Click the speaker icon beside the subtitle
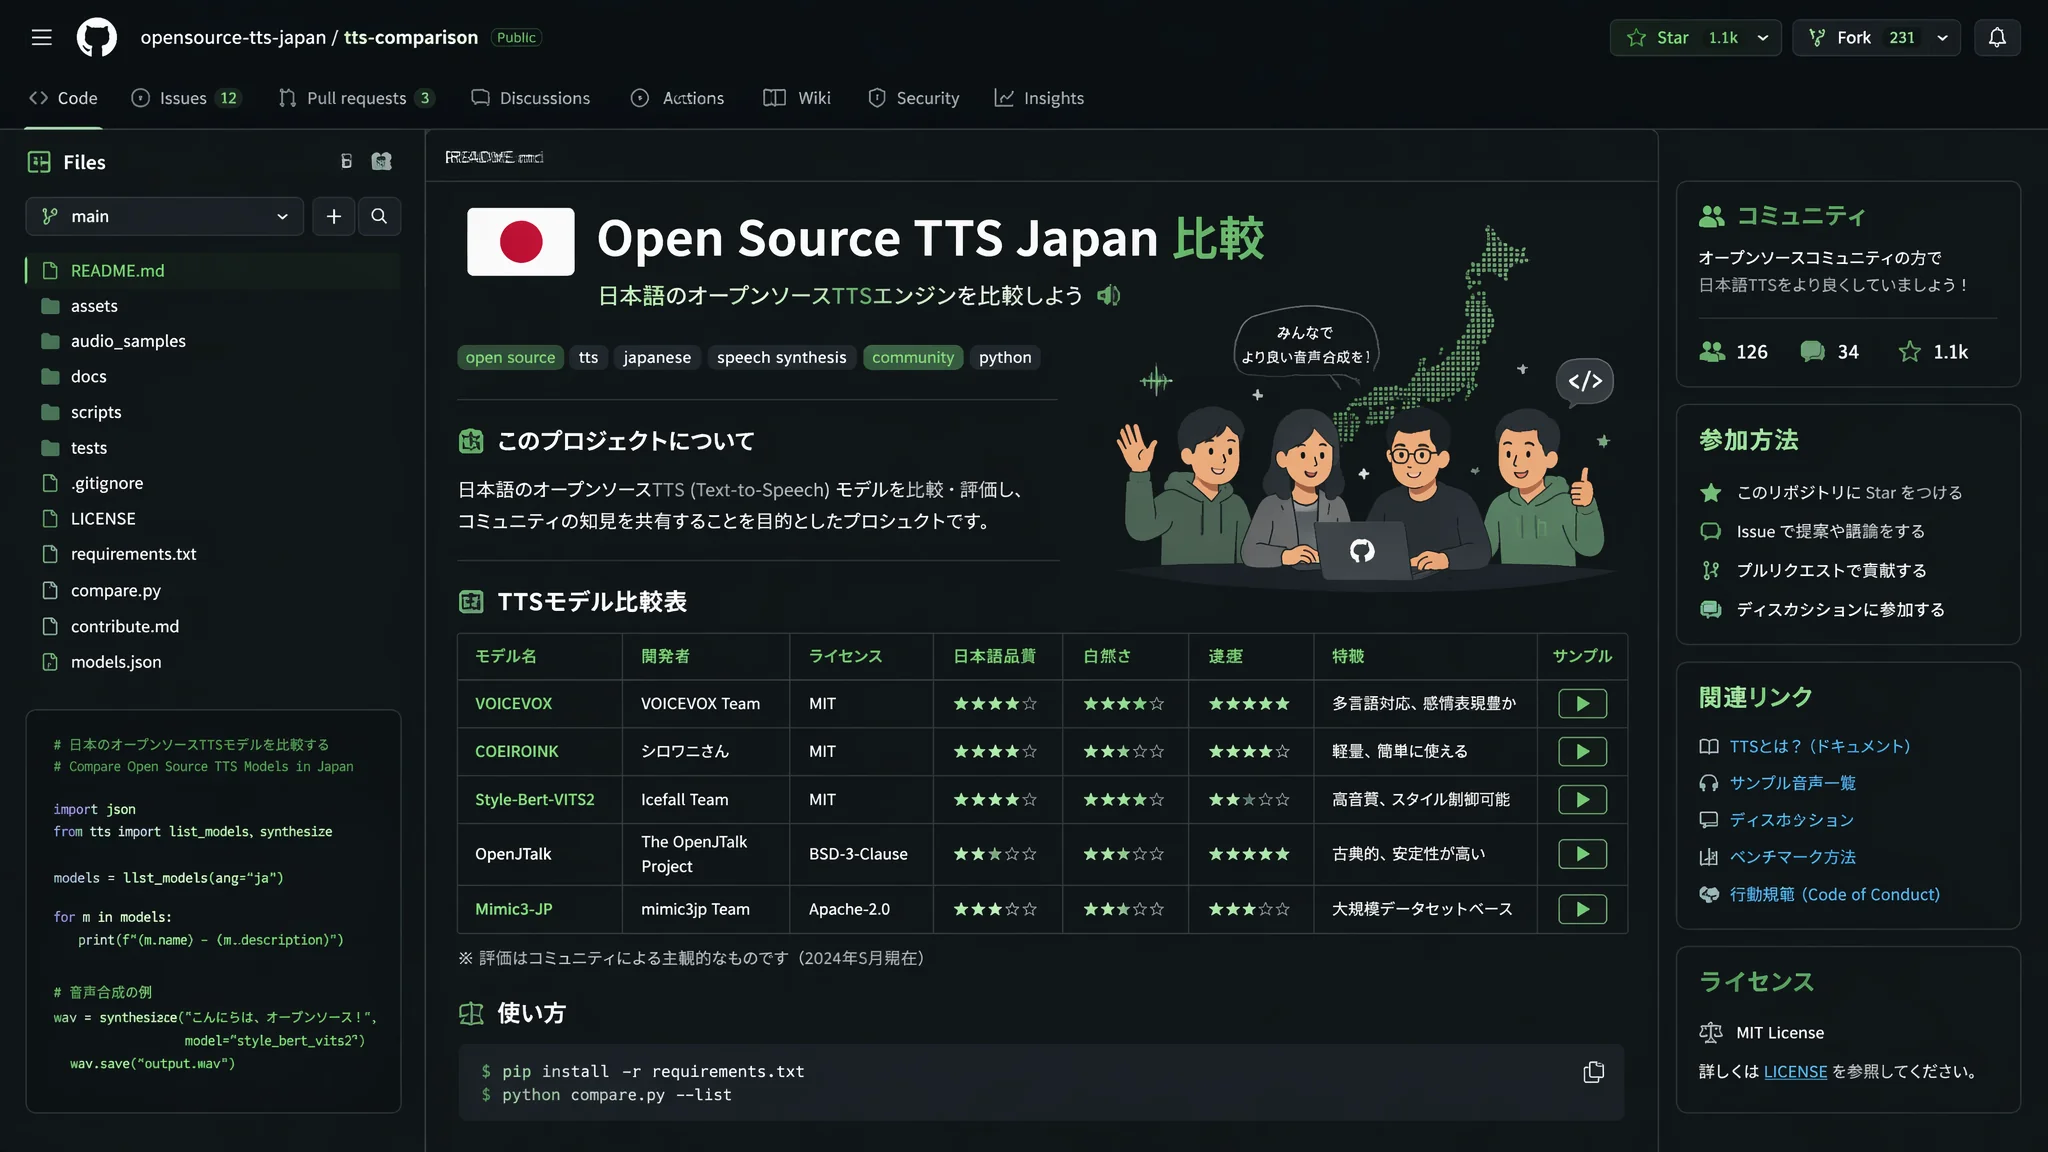 (x=1108, y=295)
